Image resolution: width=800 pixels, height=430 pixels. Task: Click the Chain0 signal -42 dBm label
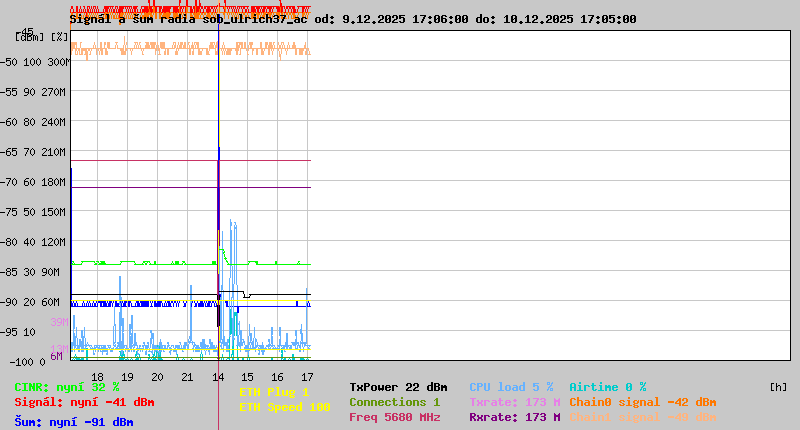[x=642, y=402]
